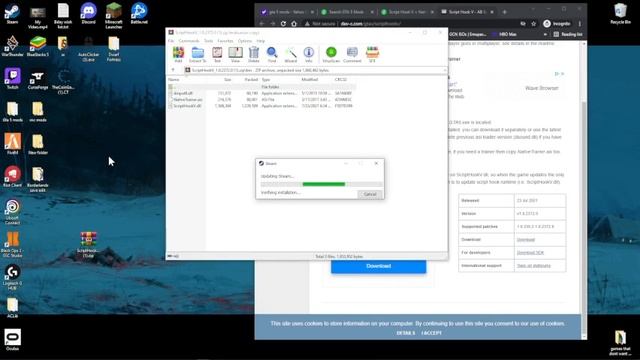Image resolution: width=640 pixels, height=360 pixels.
Task: Open the Discord desktop shortcut
Action: tap(88, 13)
